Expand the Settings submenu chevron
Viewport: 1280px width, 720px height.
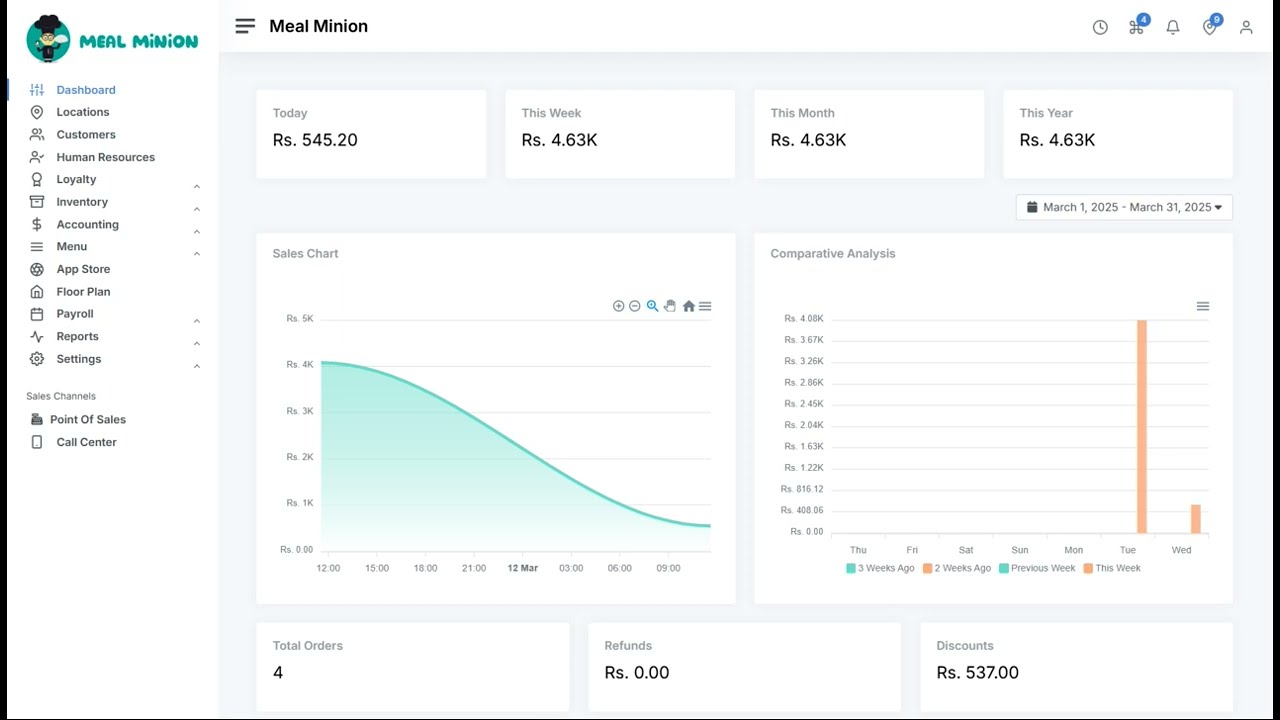pyautogui.click(x=197, y=366)
